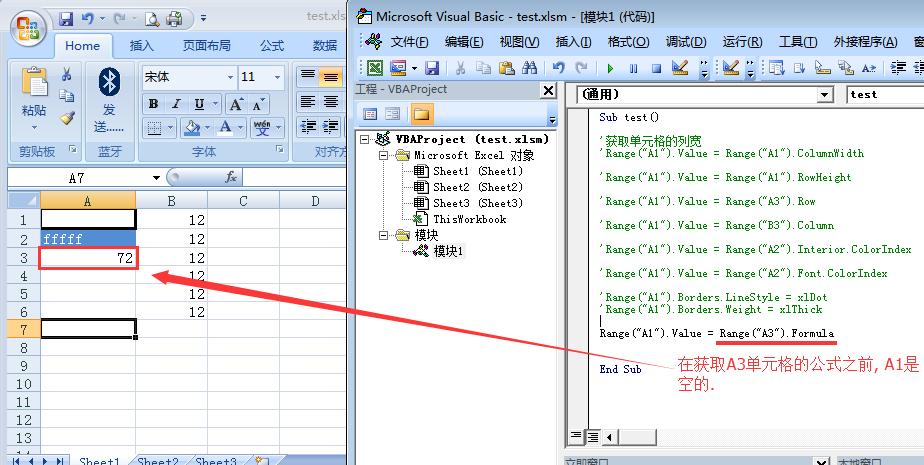Switch to Full Module View in code pane
Screen dimensions: 924x465
click(x=593, y=437)
